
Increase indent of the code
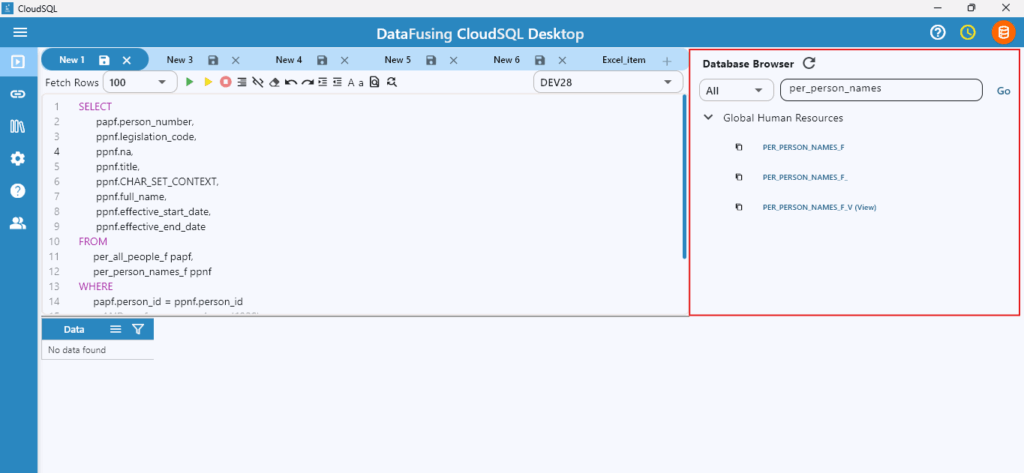click(x=323, y=82)
